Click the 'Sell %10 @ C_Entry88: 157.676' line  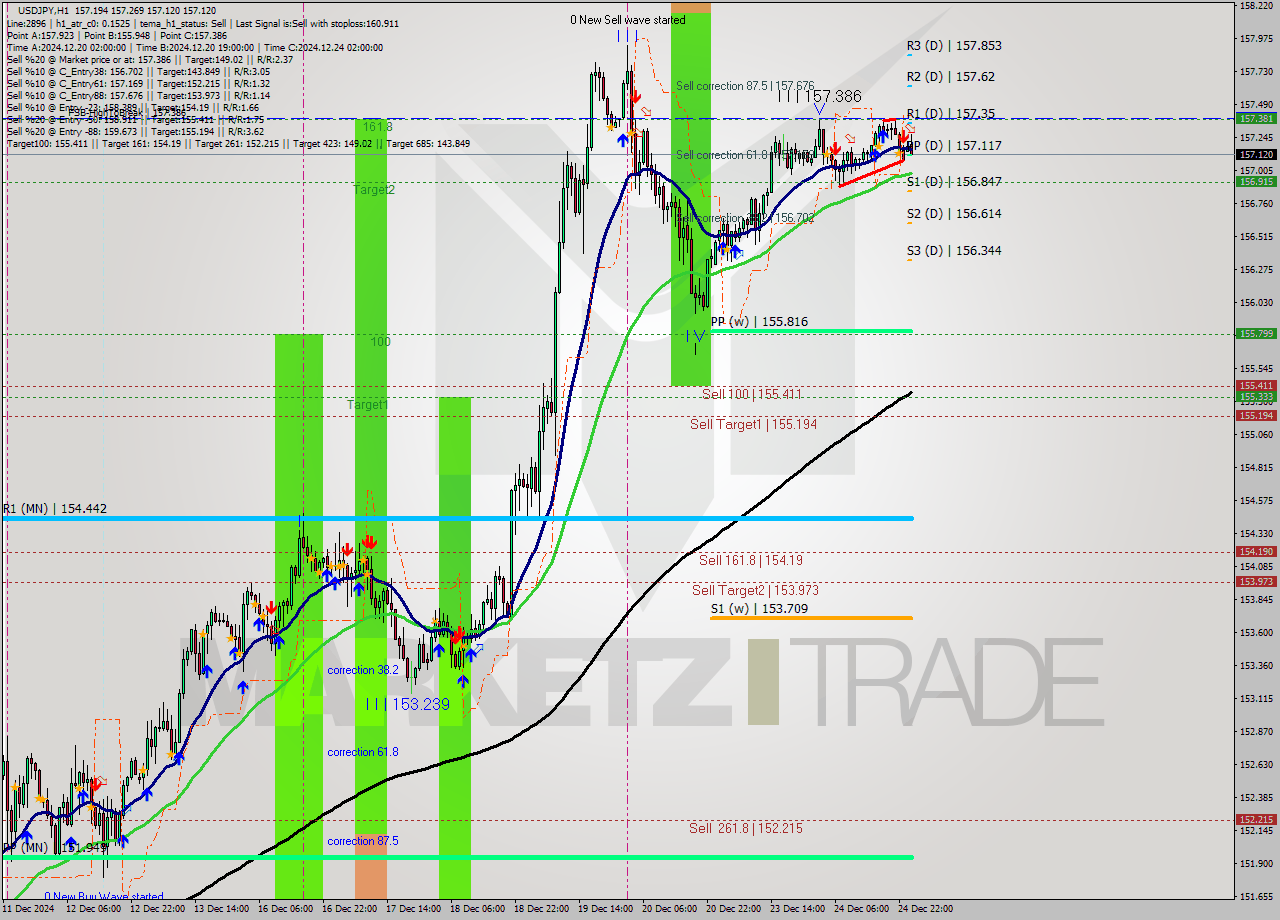(x=138, y=95)
